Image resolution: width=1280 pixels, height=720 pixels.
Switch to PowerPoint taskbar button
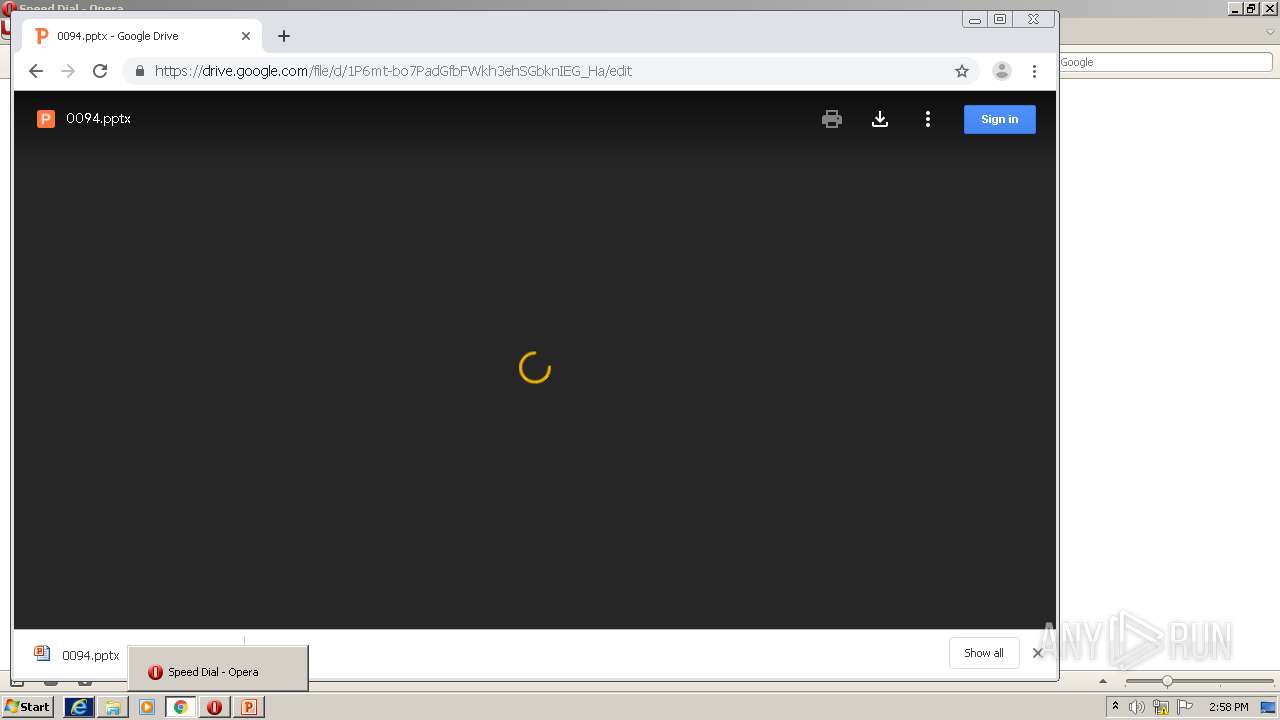[x=249, y=707]
